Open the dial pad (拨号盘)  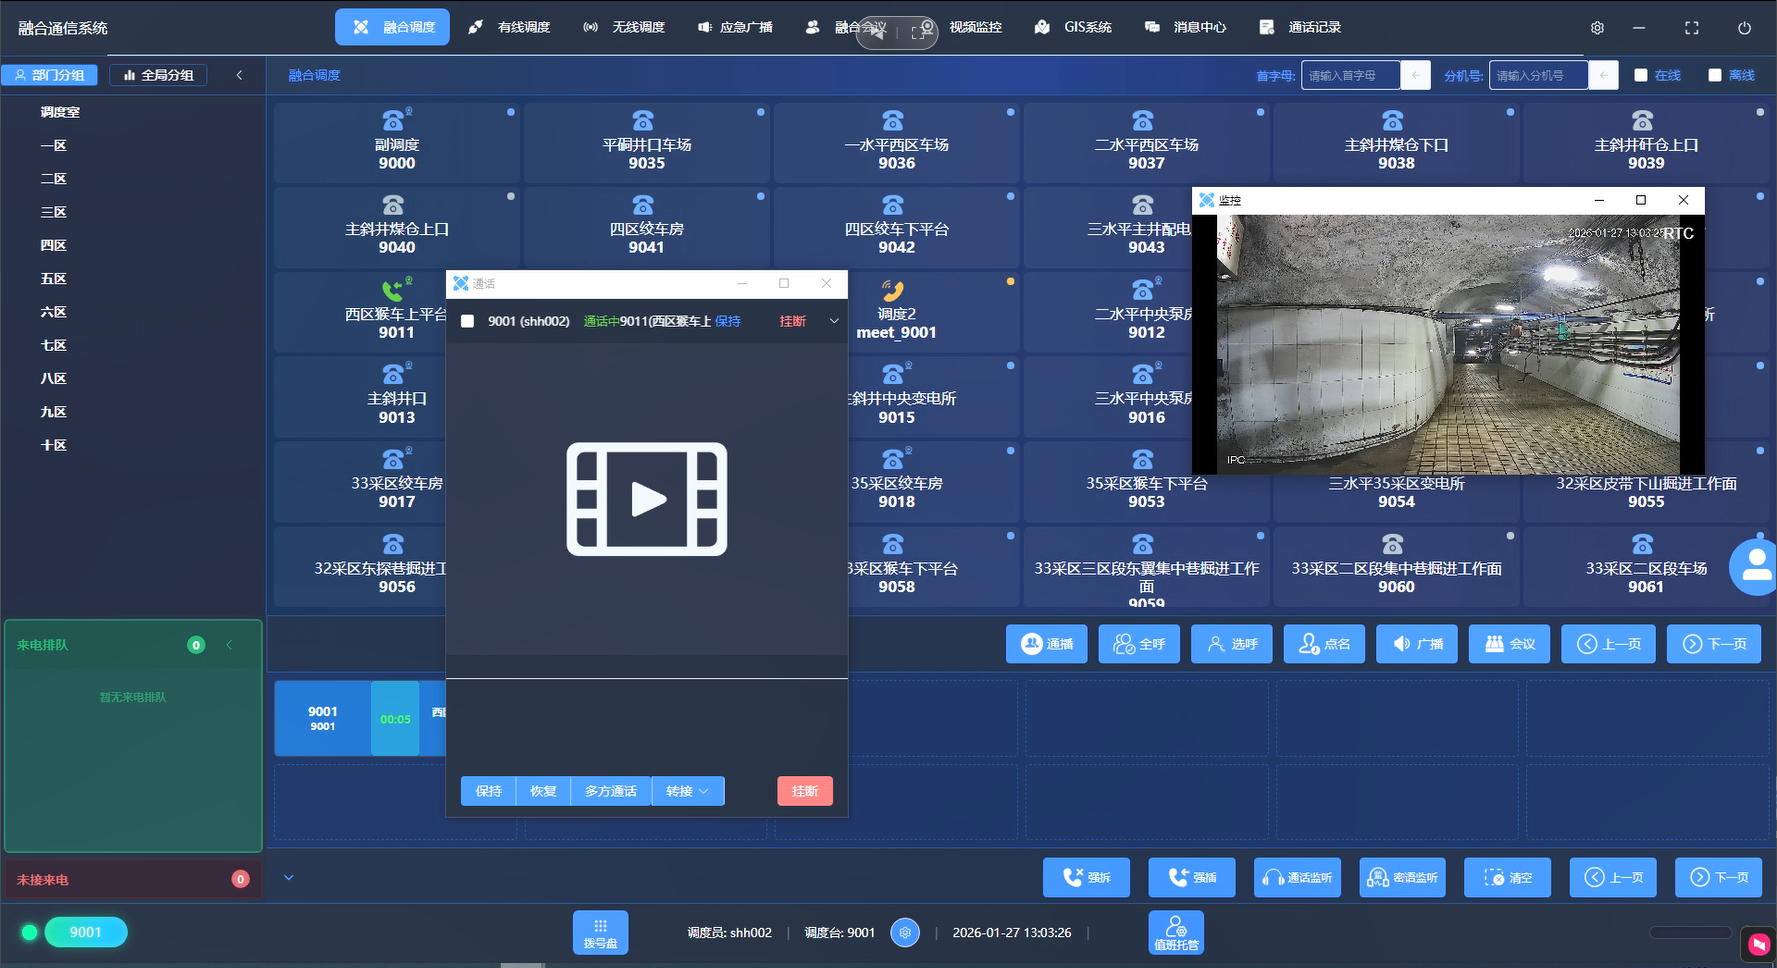pyautogui.click(x=600, y=932)
